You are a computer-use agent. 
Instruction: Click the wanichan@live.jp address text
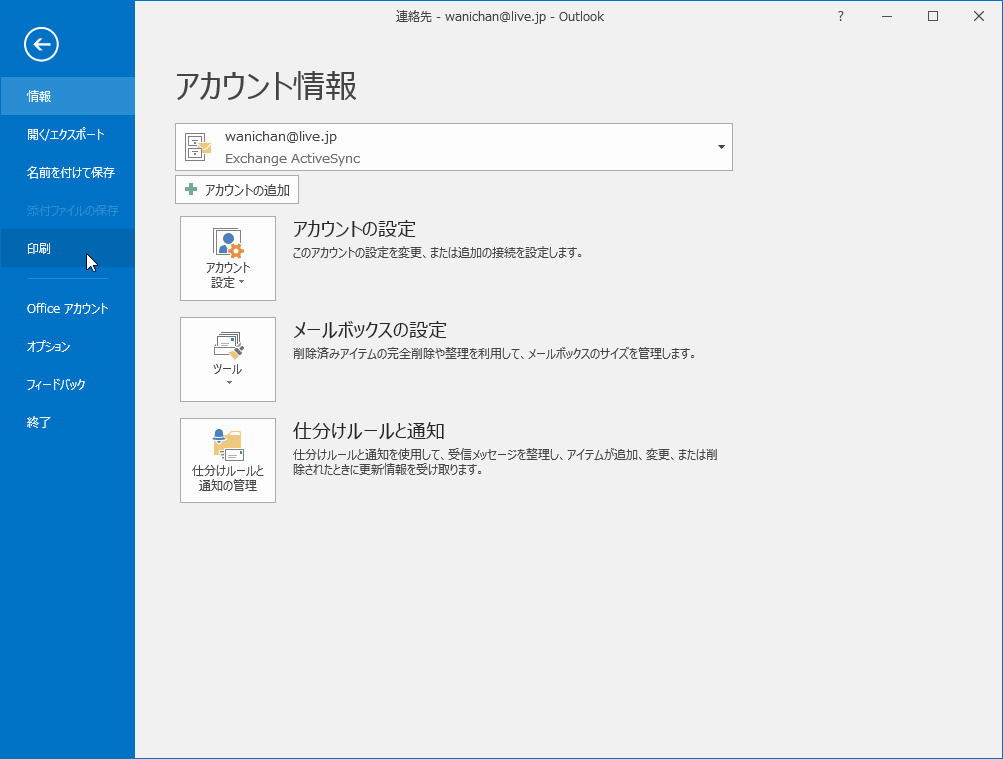click(x=281, y=136)
